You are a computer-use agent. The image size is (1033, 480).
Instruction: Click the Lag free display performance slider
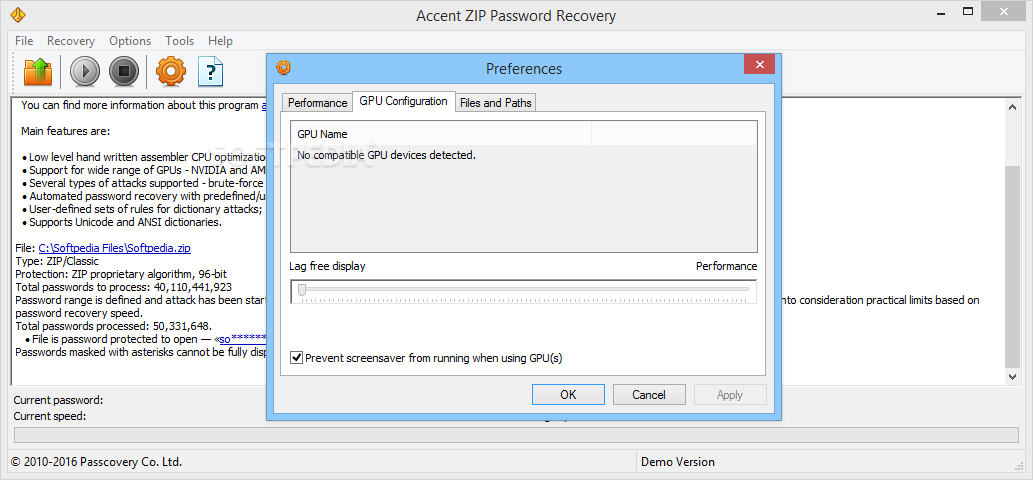click(x=523, y=291)
